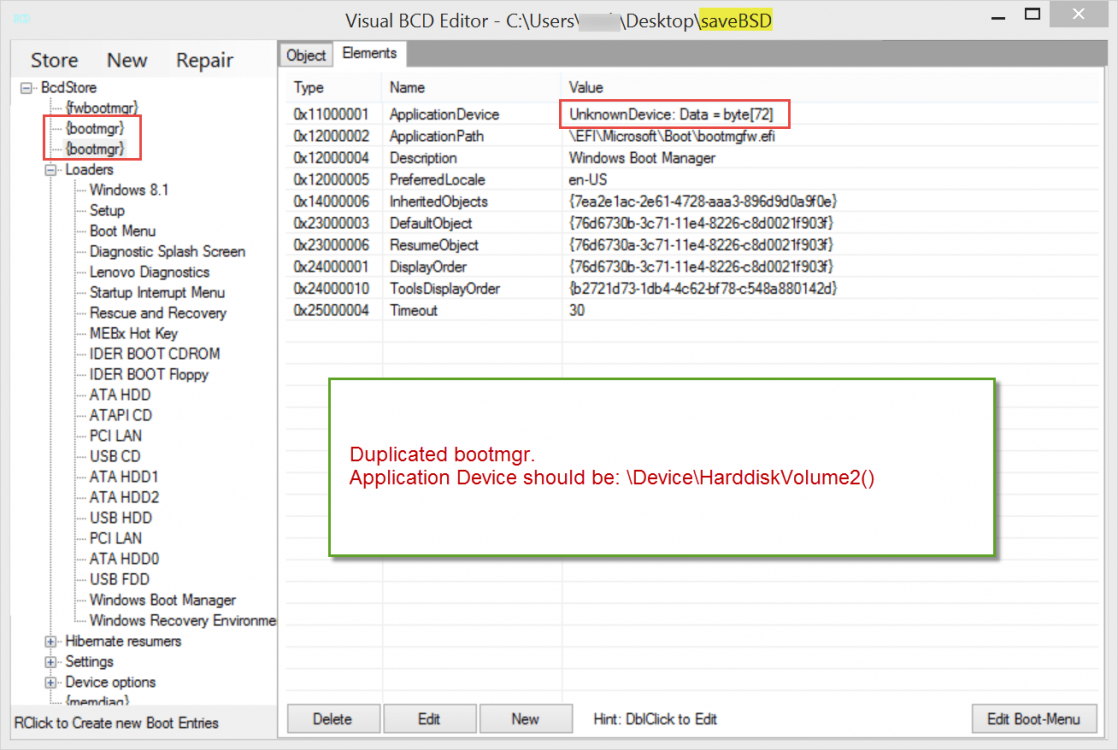Click the Delete button
This screenshot has width=1118, height=750.
pos(332,718)
